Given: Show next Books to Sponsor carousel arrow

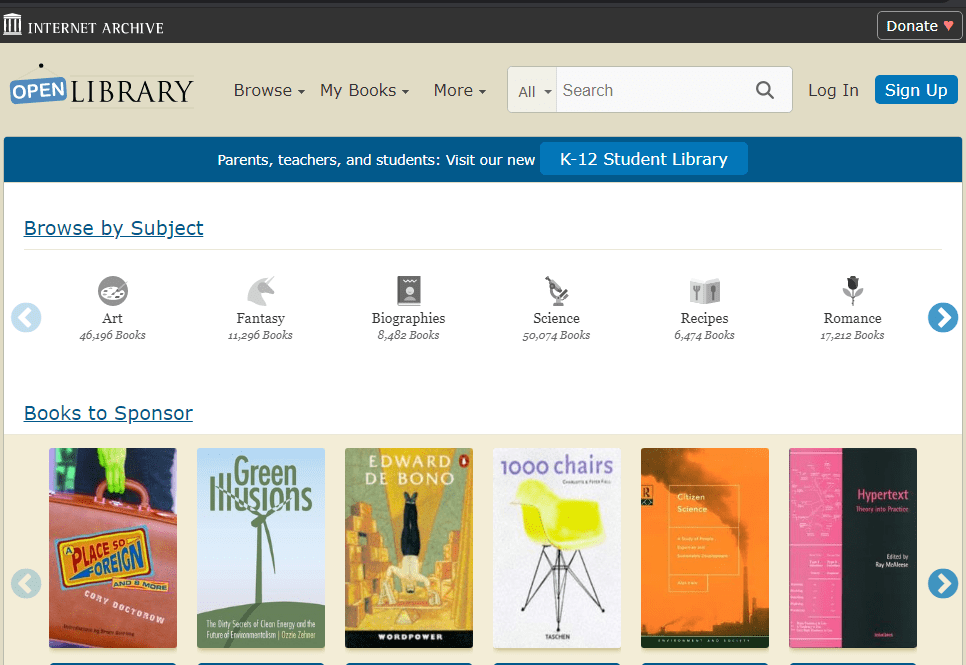Looking at the screenshot, I should (943, 584).
